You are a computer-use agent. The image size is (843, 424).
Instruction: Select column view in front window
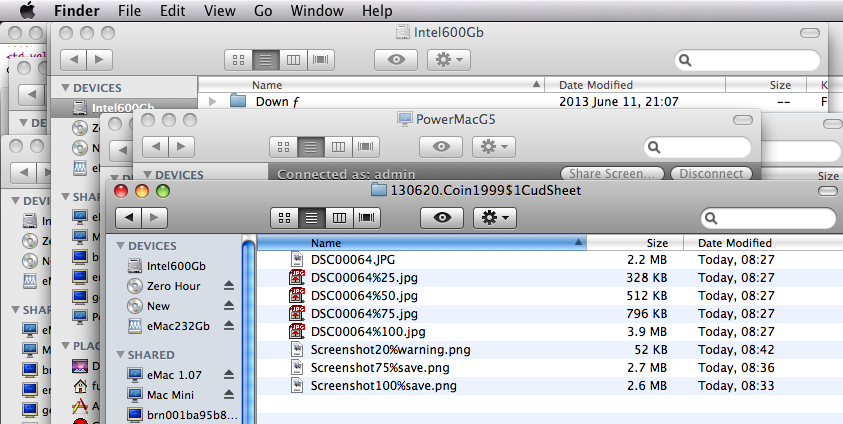point(339,218)
